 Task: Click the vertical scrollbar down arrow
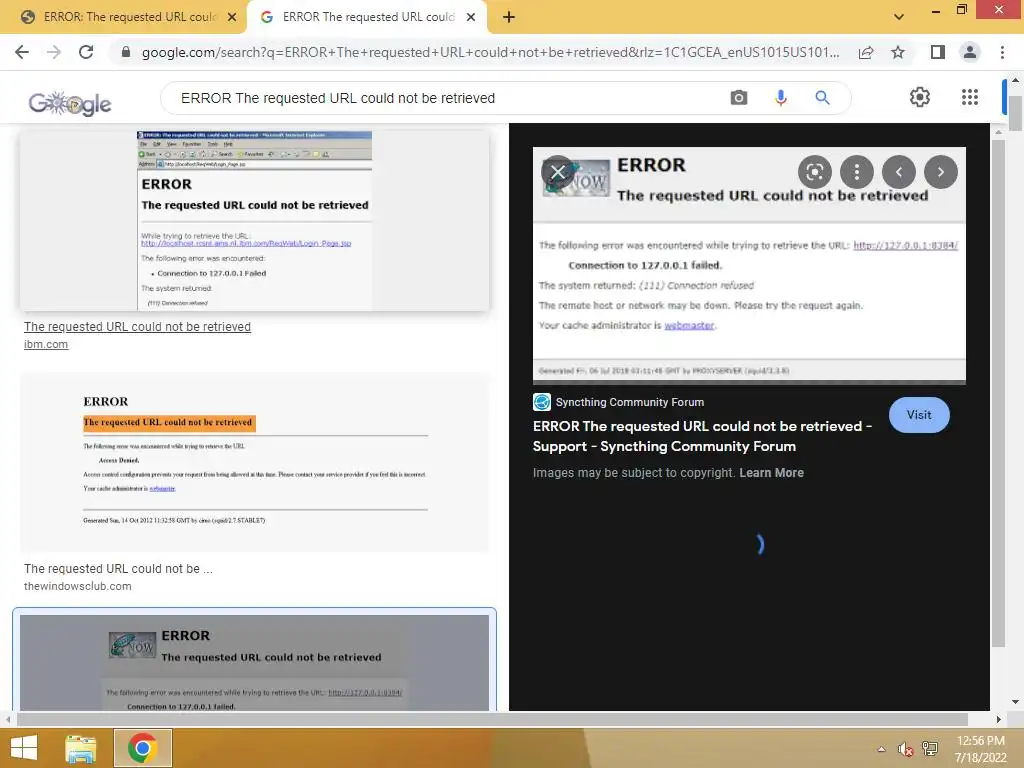1015,702
